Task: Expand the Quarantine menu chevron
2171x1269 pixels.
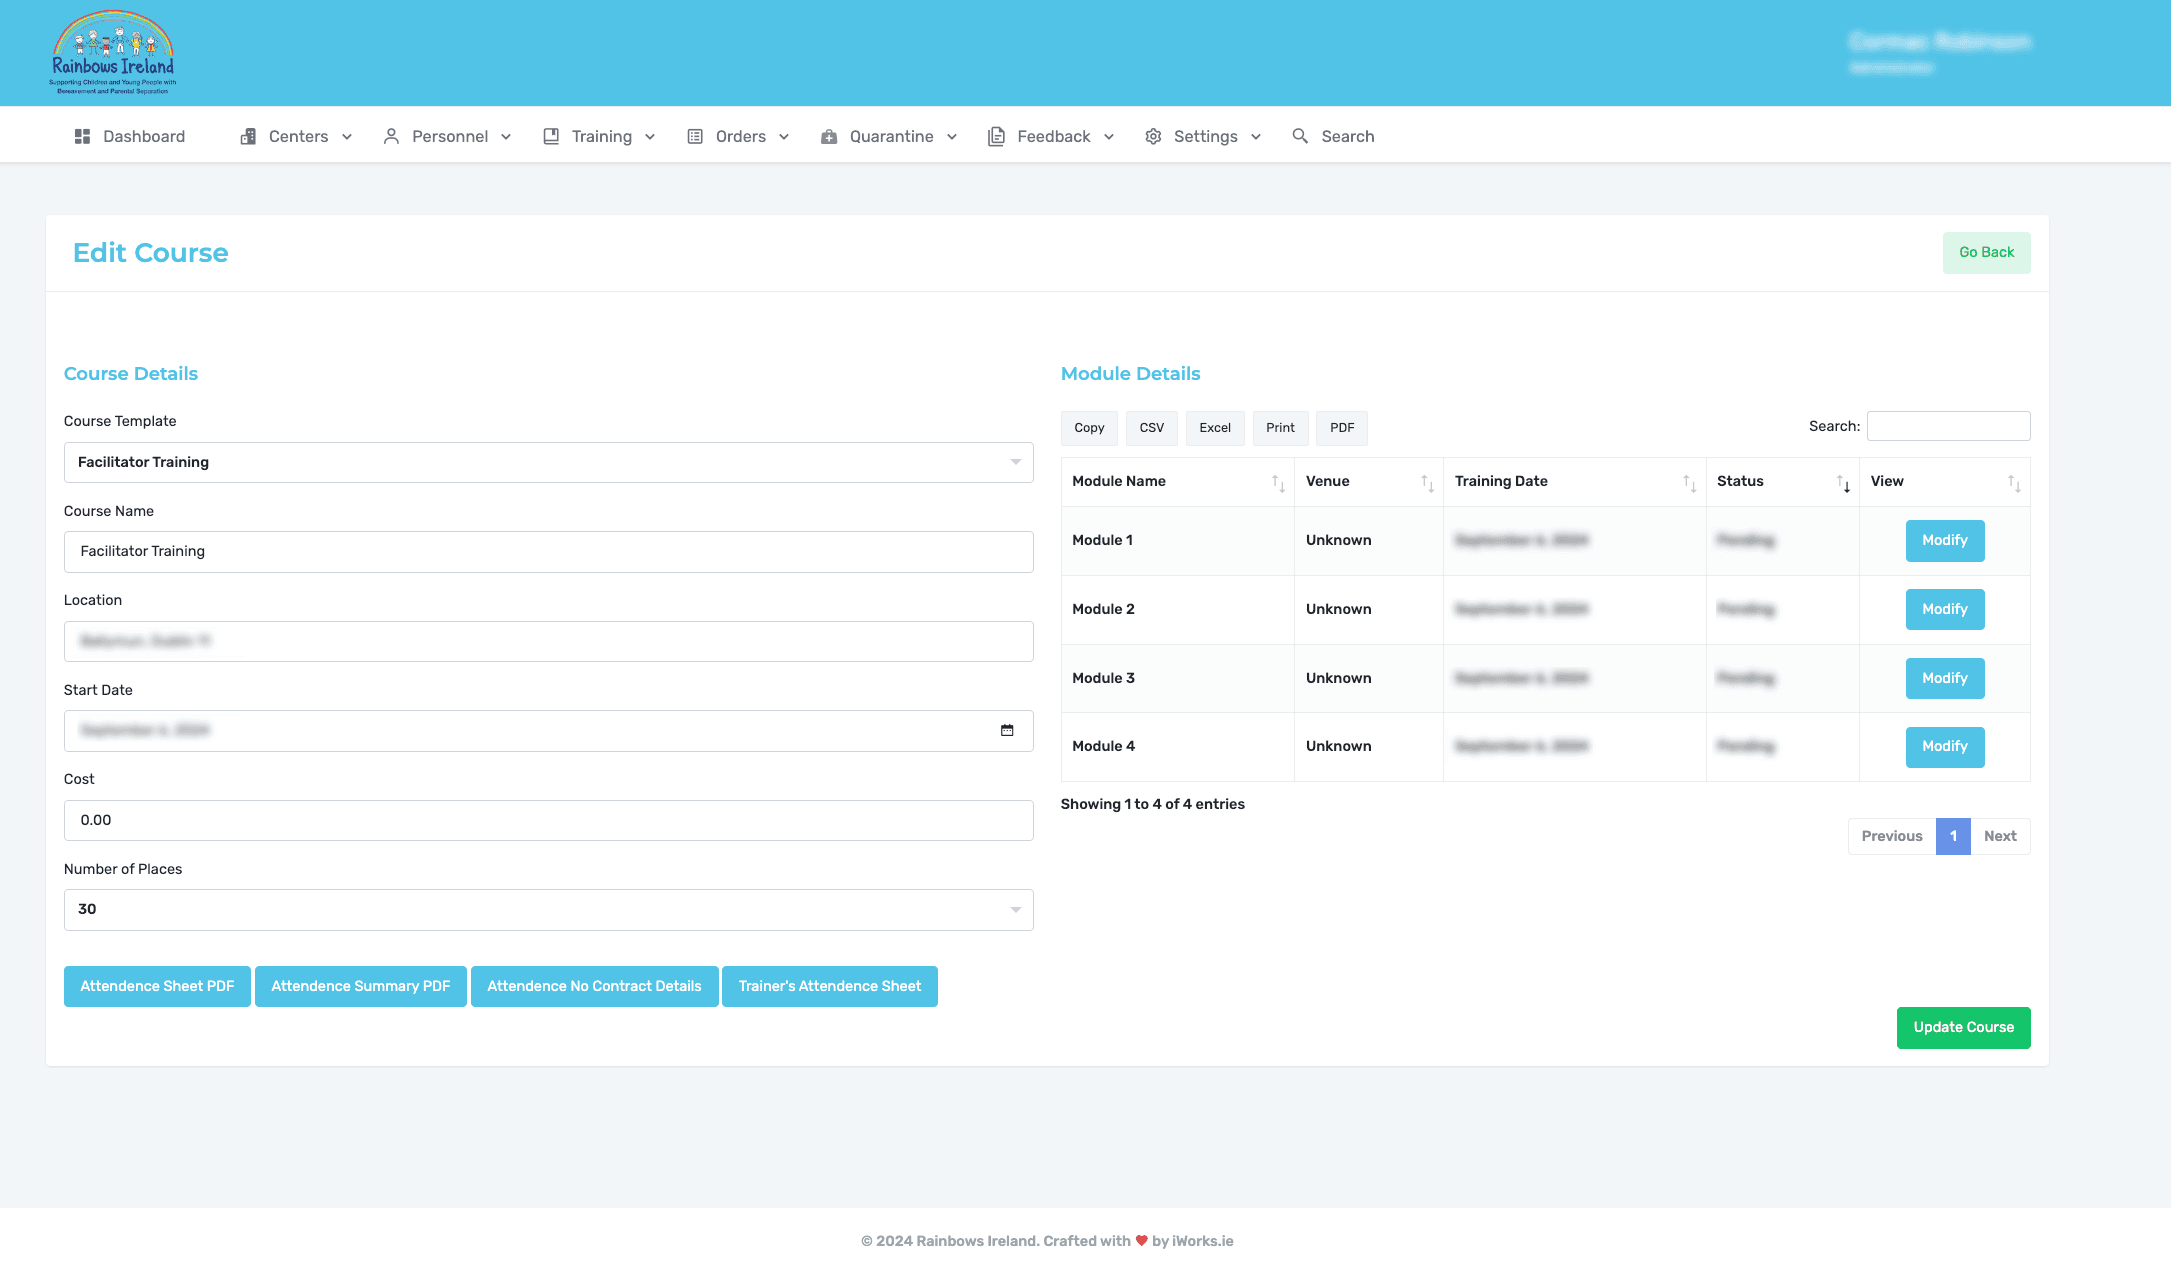Action: tap(952, 137)
